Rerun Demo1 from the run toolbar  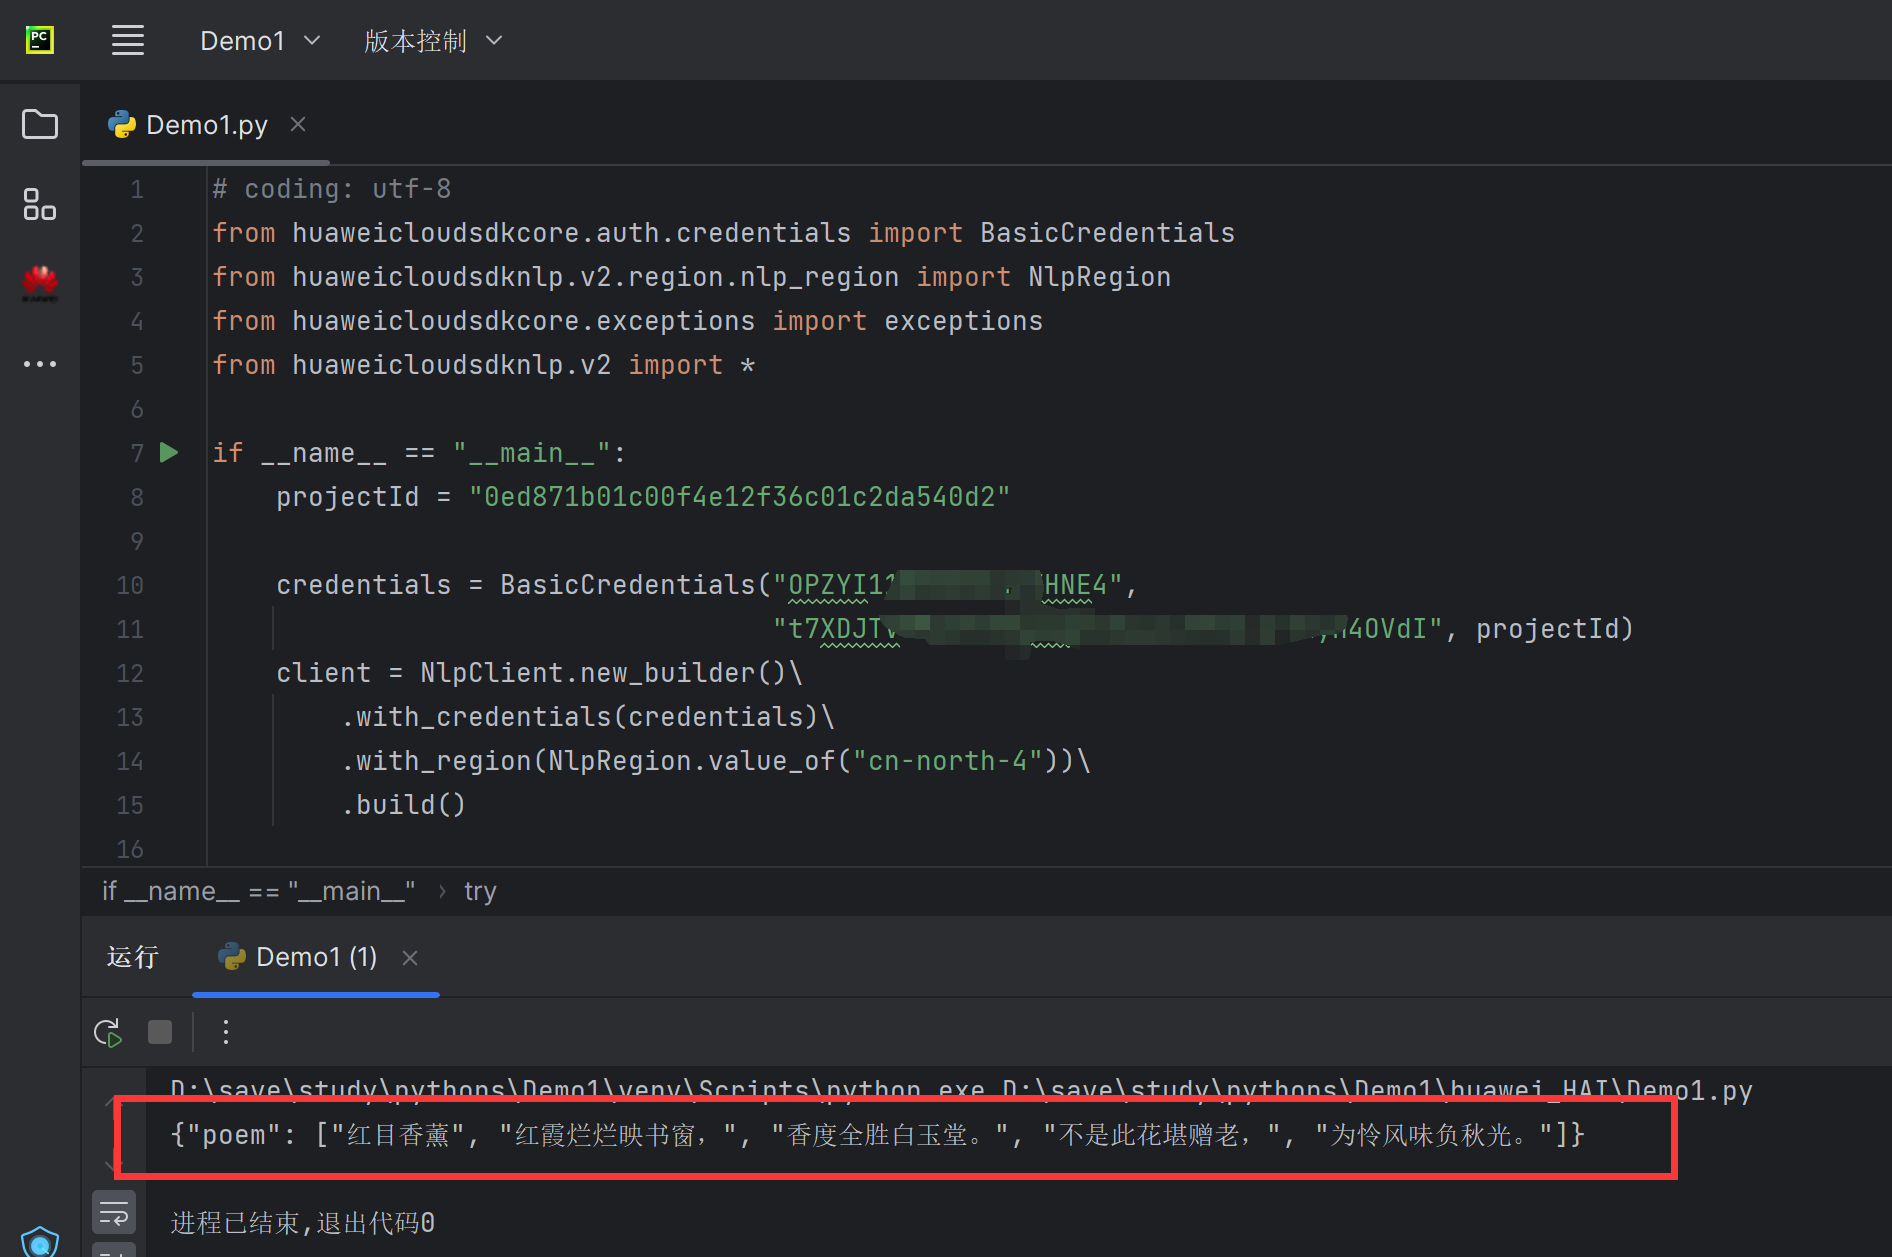108,1032
